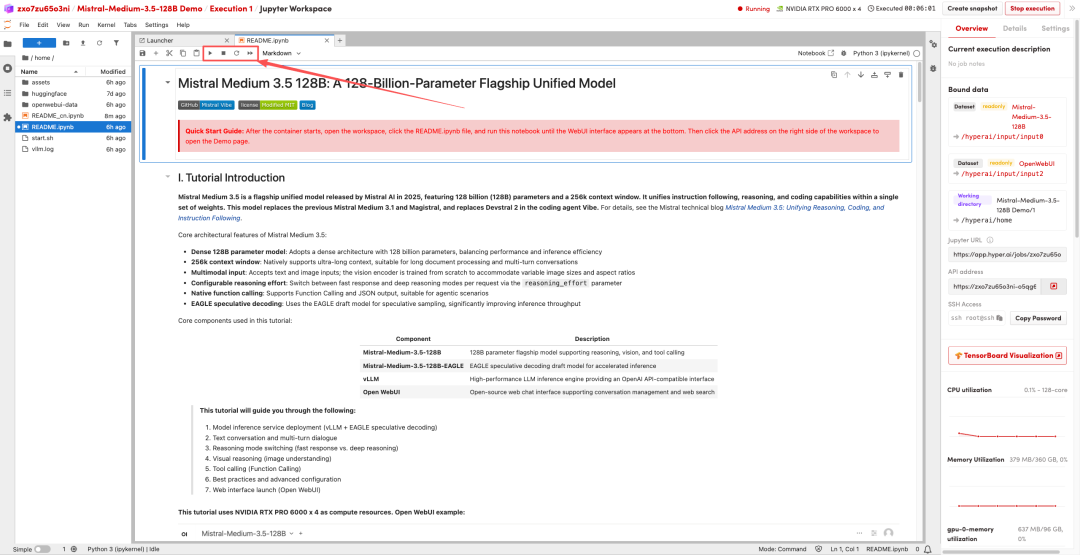Viewport: 1080px width, 555px height.
Task: Copy the selected cell from the notebook toolbar
Action: point(183,53)
